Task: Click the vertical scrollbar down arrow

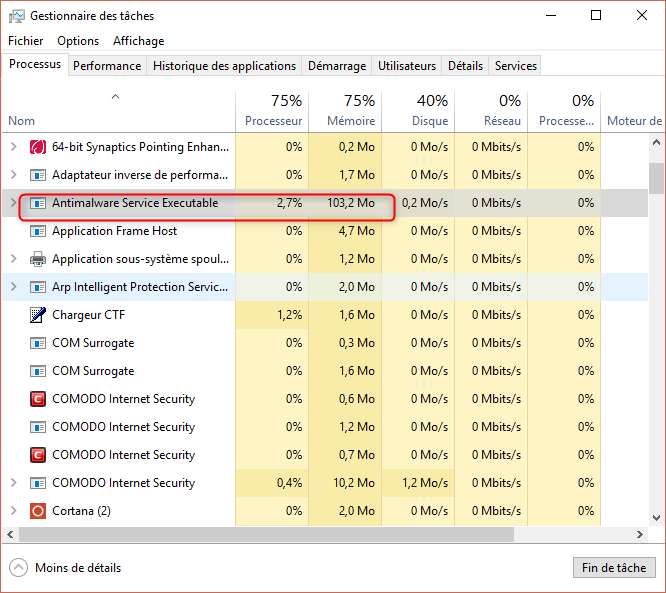Action: pyautogui.click(x=656, y=518)
